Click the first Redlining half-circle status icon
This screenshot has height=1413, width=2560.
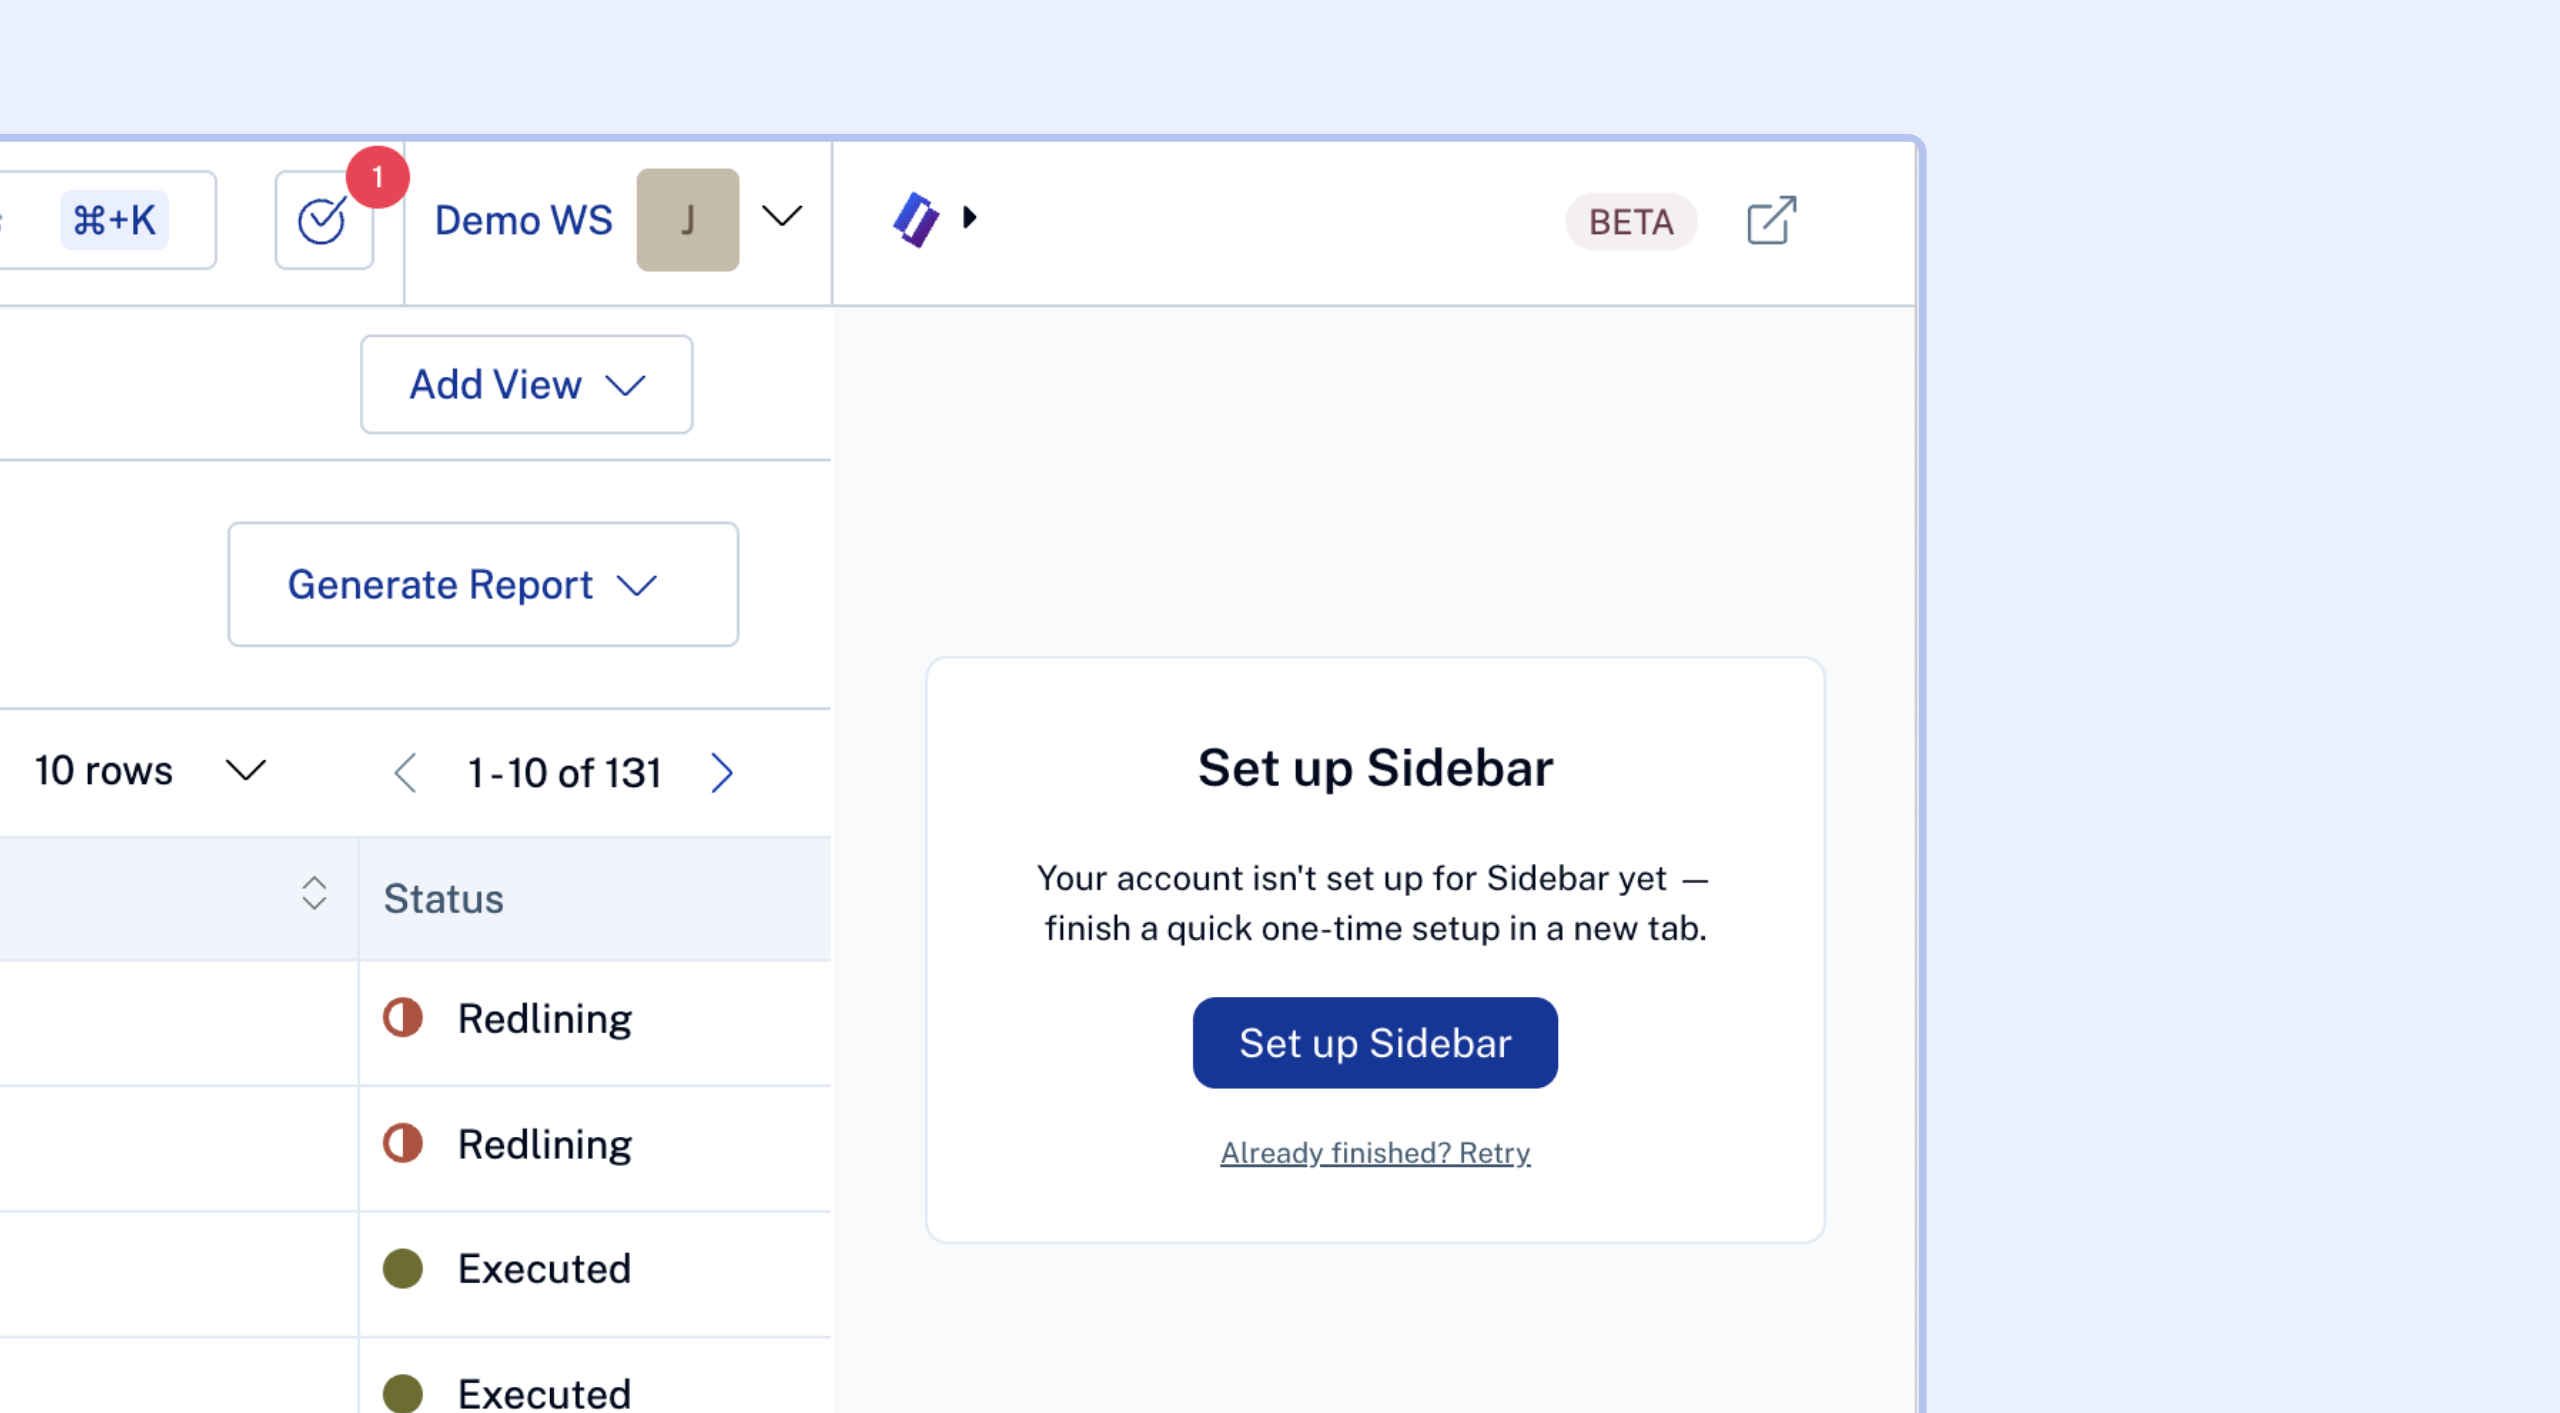coord(403,1018)
